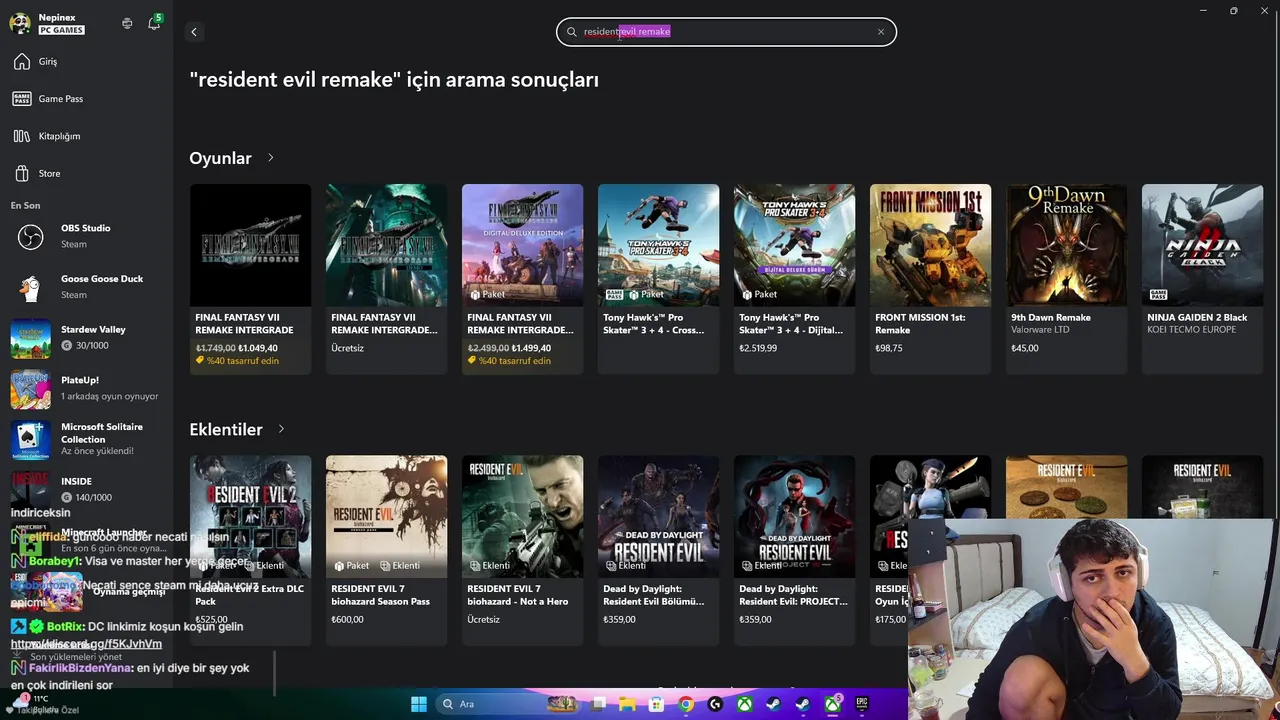
Task: Open INSIDE from recent list
Action: point(86,489)
